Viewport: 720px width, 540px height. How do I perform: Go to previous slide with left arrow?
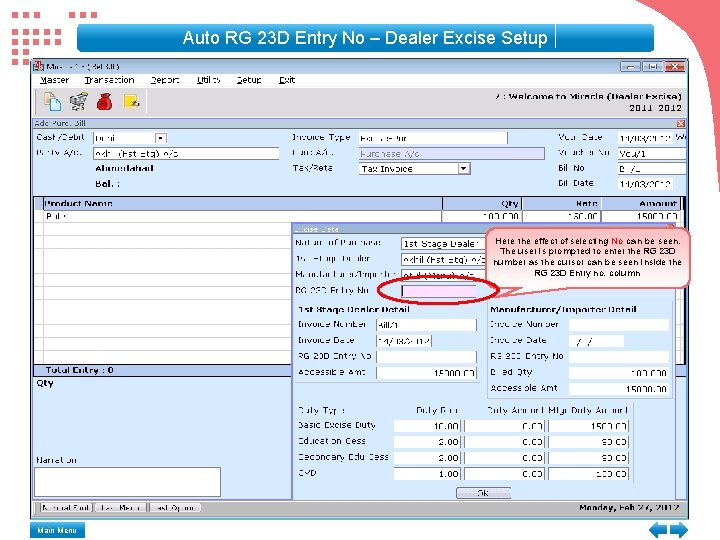click(x=658, y=530)
